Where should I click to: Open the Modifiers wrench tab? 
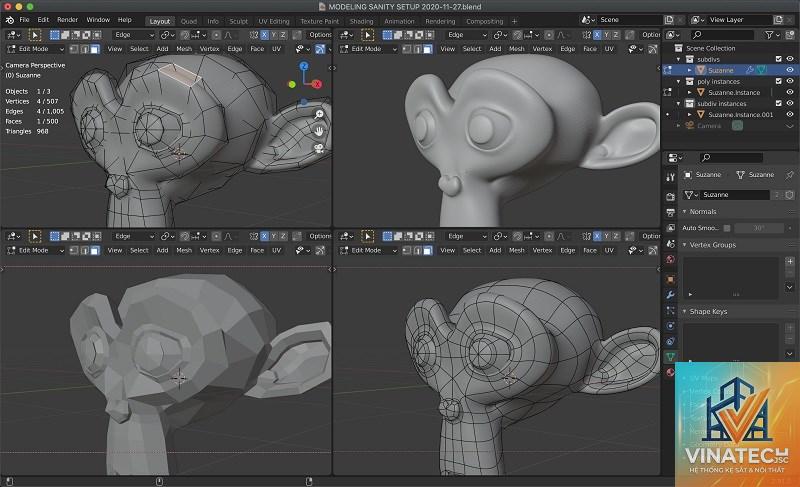tap(670, 295)
